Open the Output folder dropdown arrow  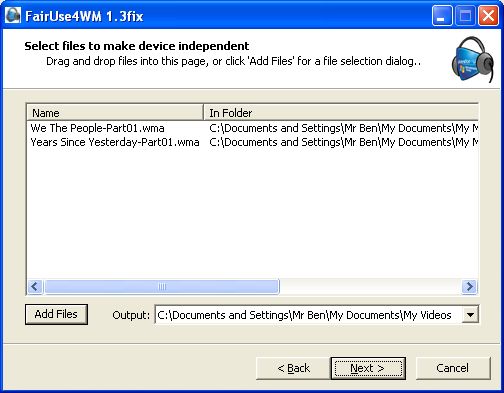click(x=470, y=314)
